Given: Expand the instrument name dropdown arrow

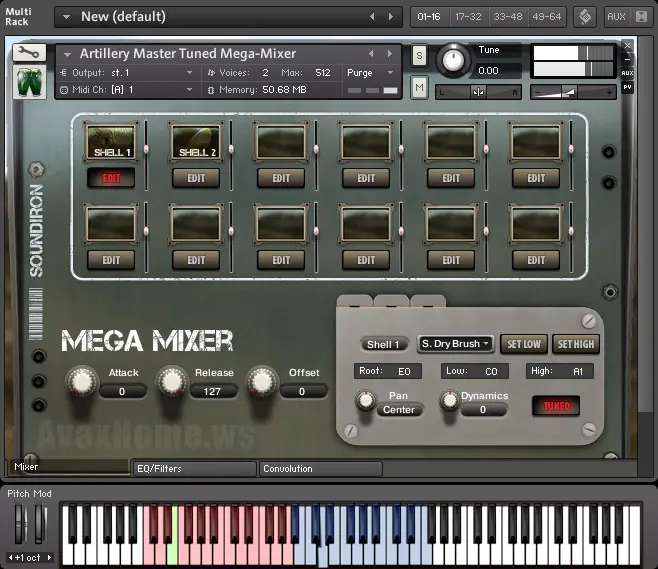Looking at the screenshot, I should (x=67, y=55).
